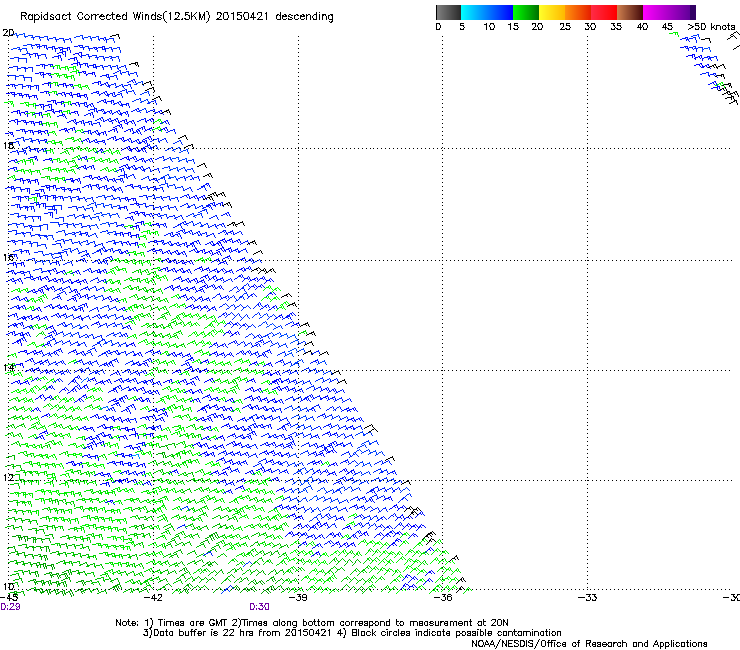Click the longitude label '-36' on the bottom axis
The width and height of the screenshot is (740, 650).
(443, 597)
